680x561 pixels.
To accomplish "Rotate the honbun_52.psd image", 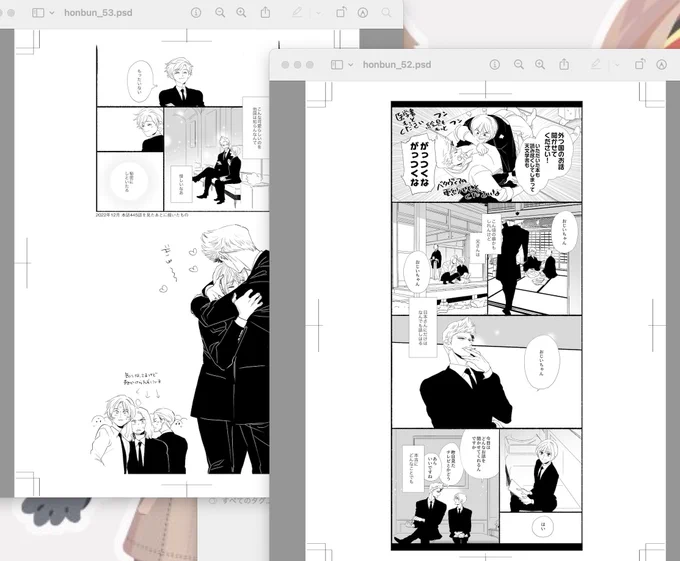I will [x=640, y=65].
